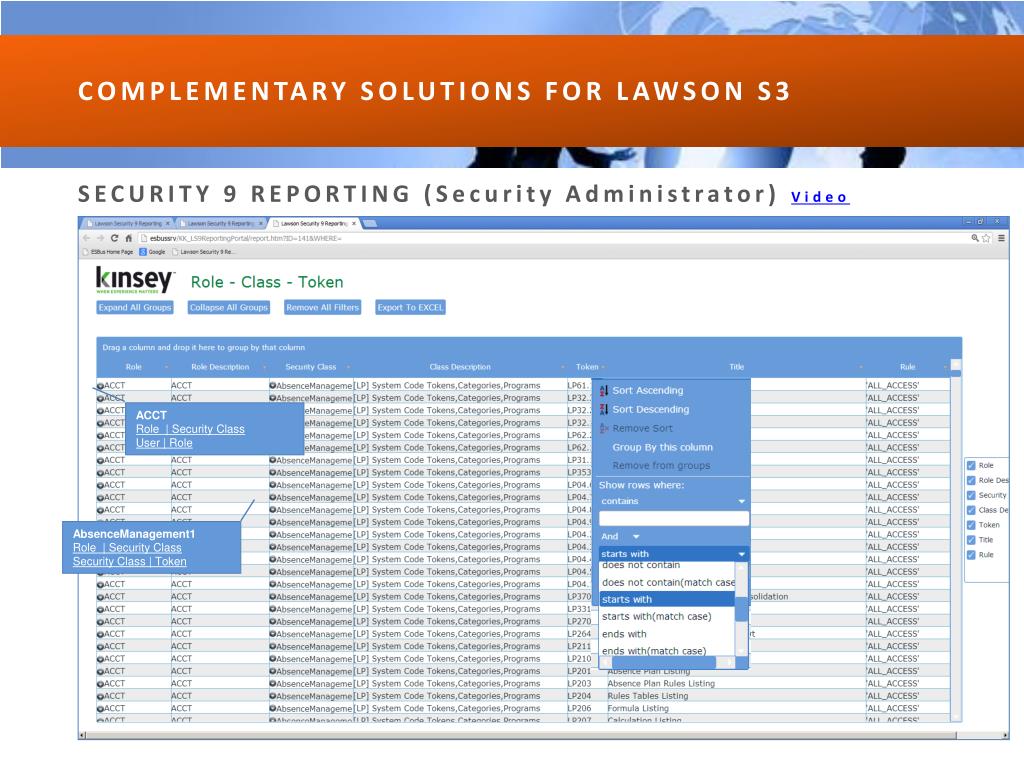Close the active Lawson Security 9 Reporting tab
The width and height of the screenshot is (1024, 768).
point(354,223)
